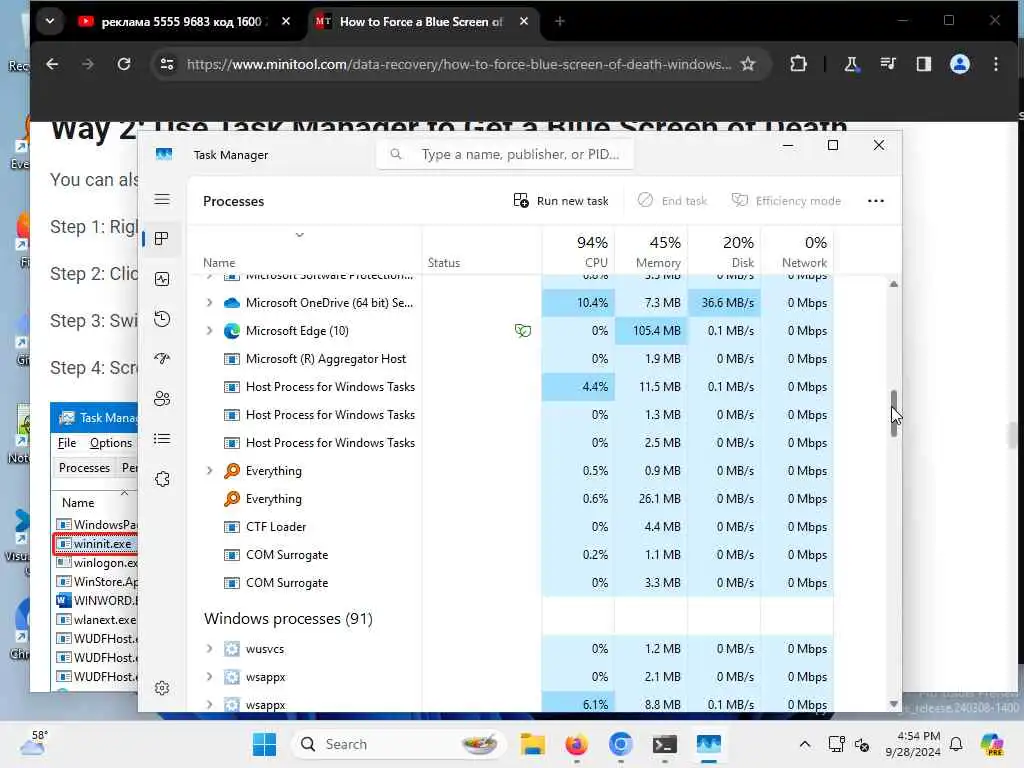Open Users page in Task Manager sidebar

pos(162,398)
